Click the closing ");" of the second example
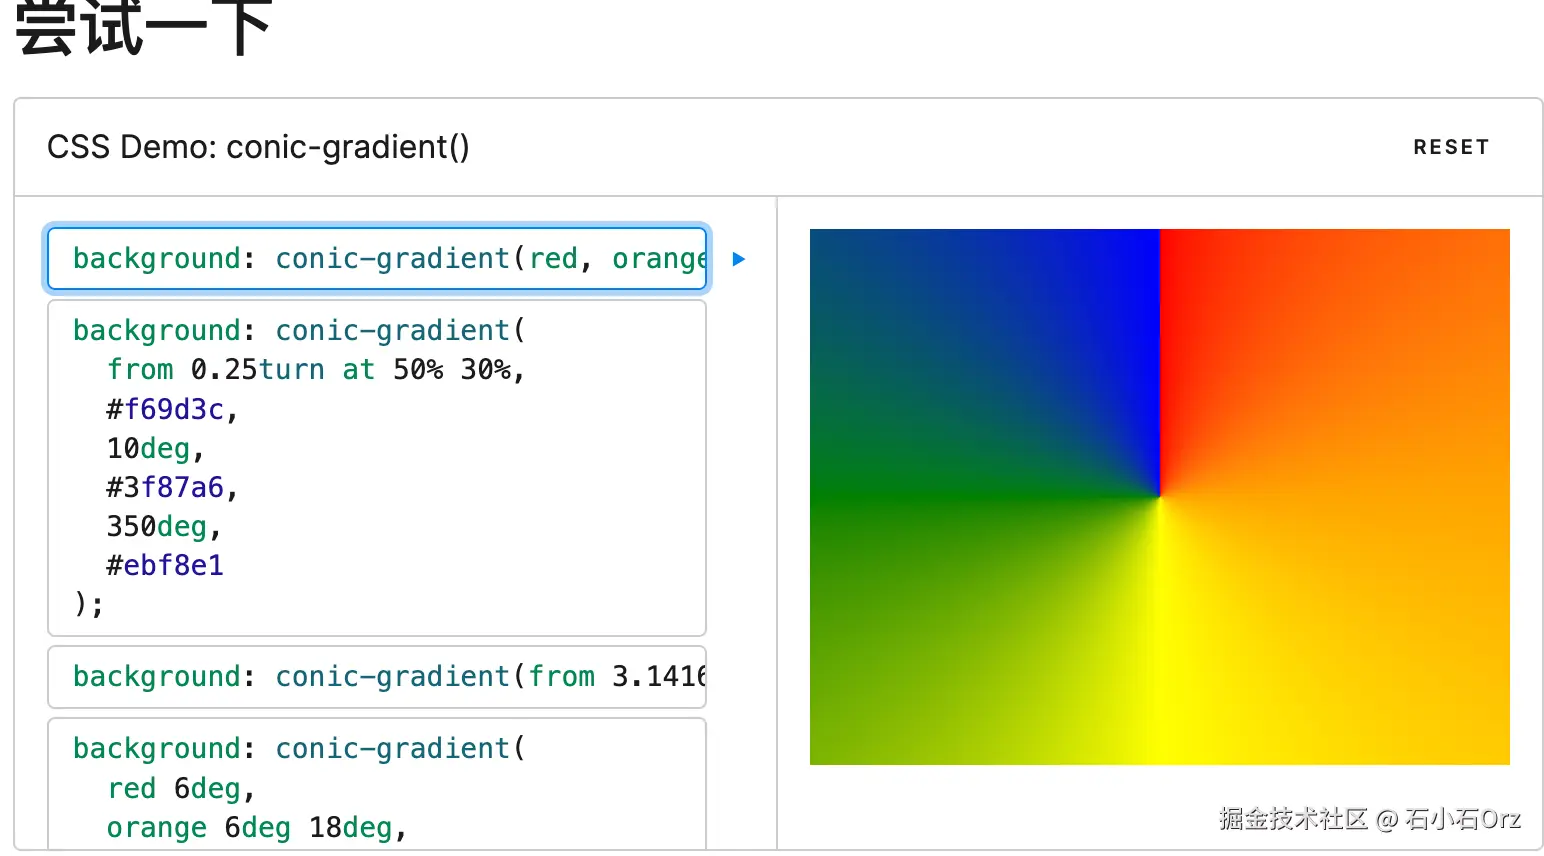The height and width of the screenshot is (856, 1544). pyautogui.click(x=88, y=604)
